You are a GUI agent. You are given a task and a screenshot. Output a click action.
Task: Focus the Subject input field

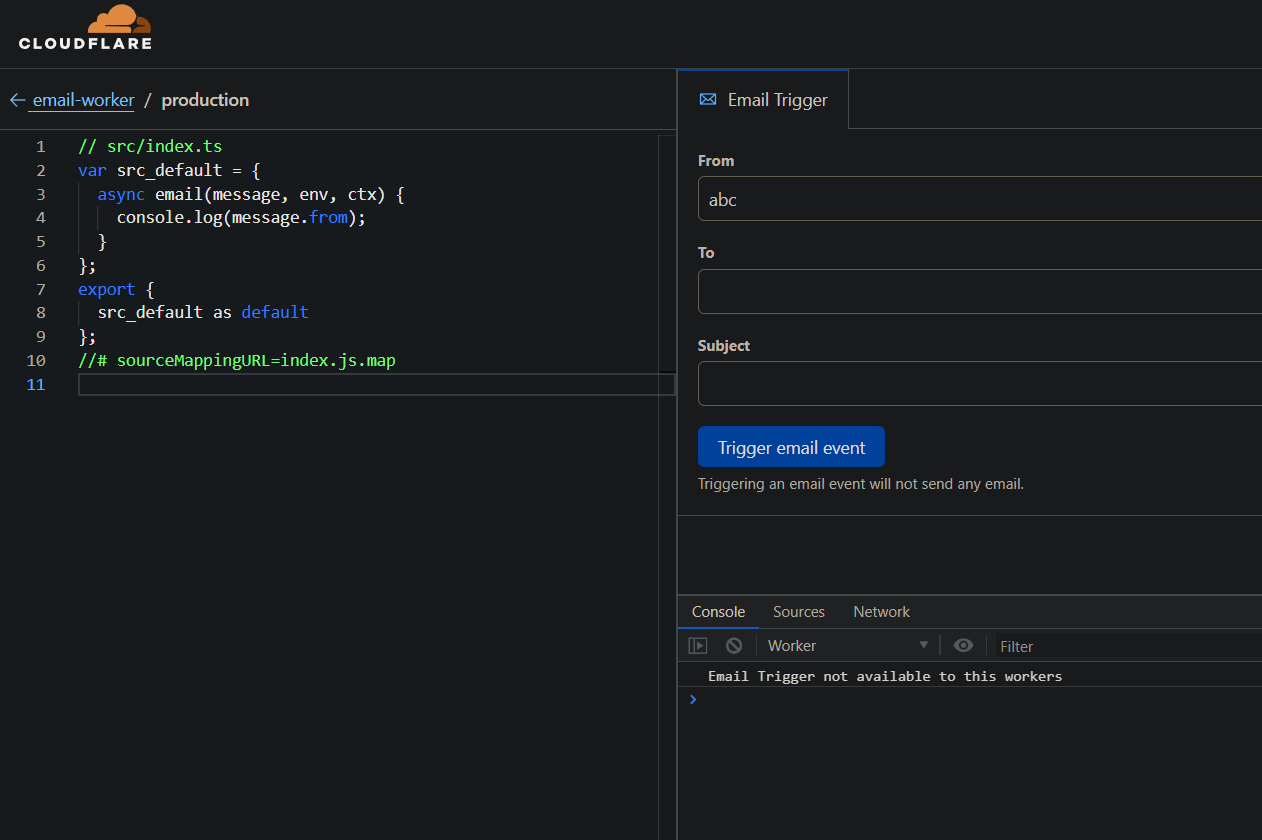[980, 384]
